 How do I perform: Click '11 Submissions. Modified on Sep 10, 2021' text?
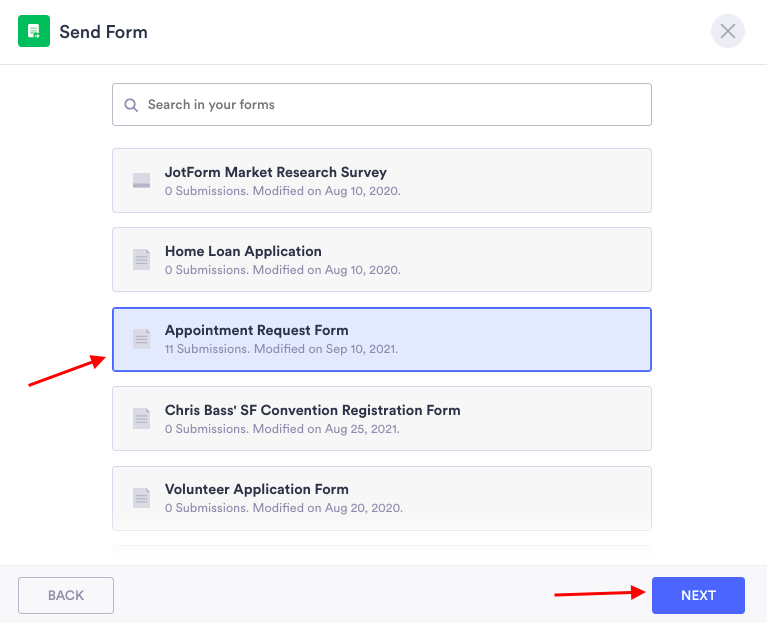pyautogui.click(x=281, y=349)
